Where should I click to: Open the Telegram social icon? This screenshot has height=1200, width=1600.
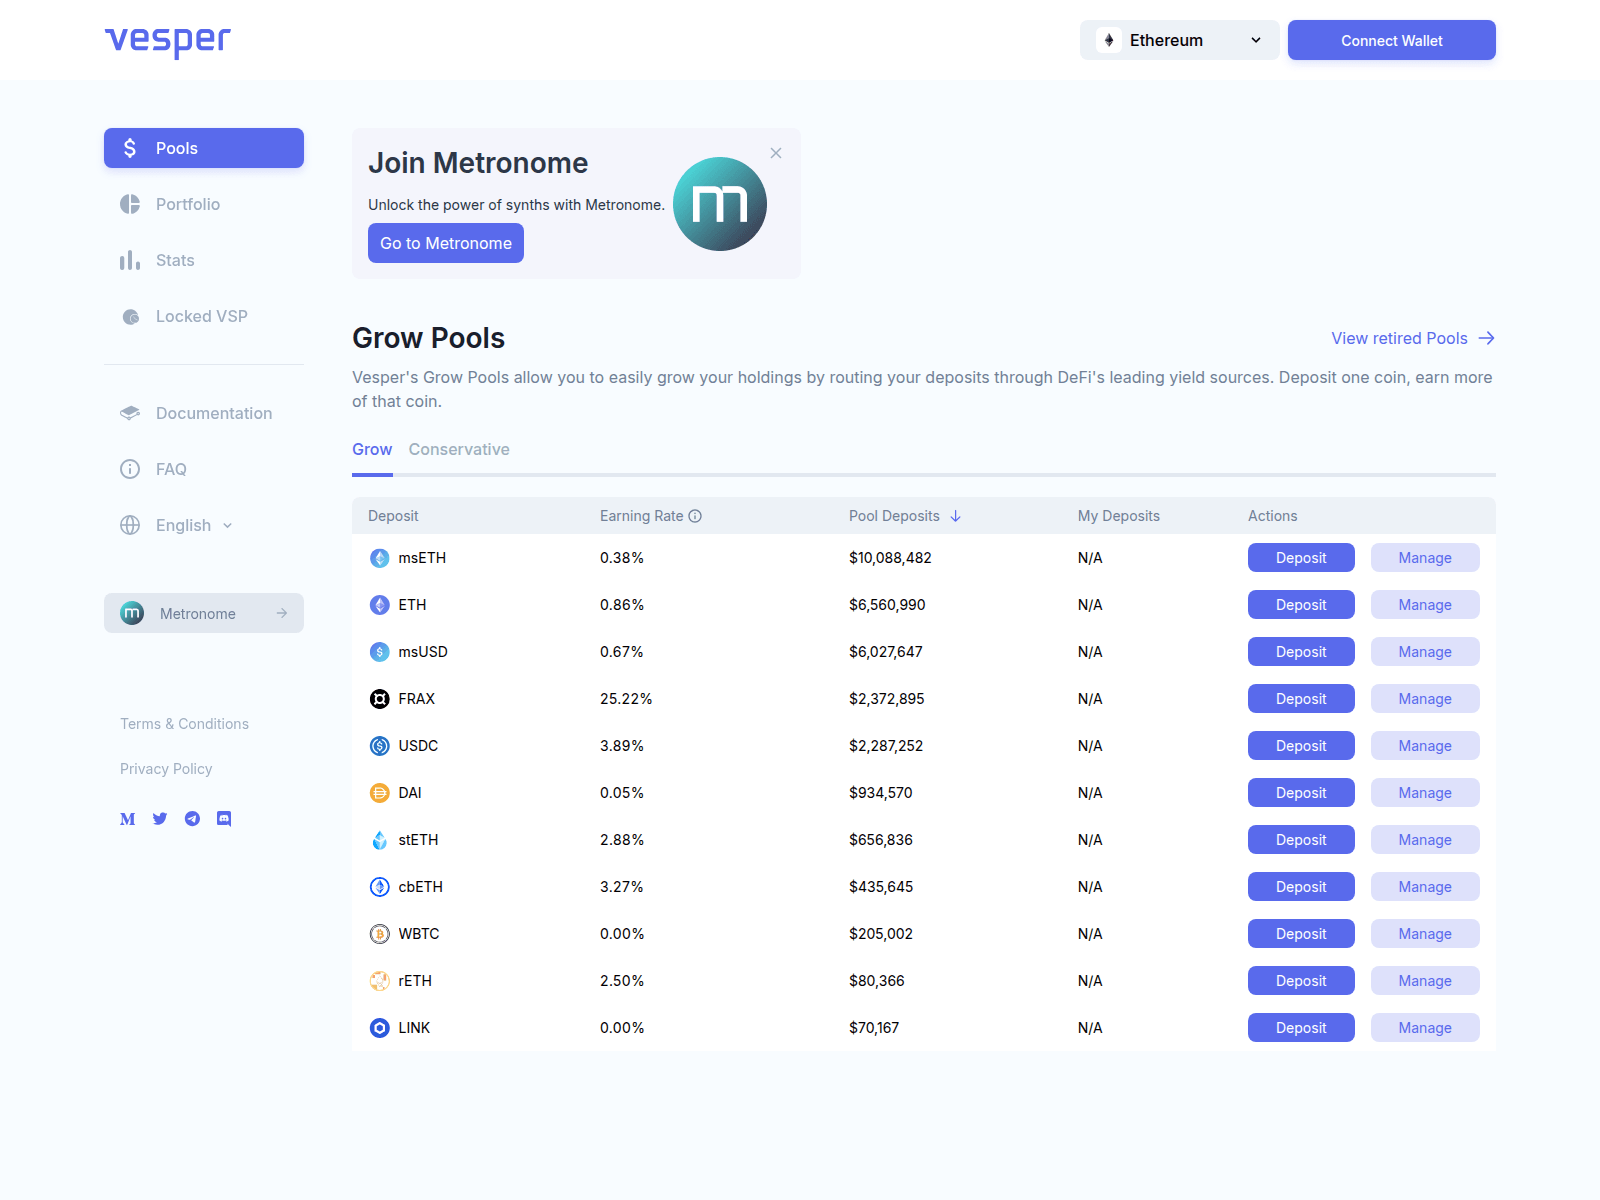pos(192,819)
